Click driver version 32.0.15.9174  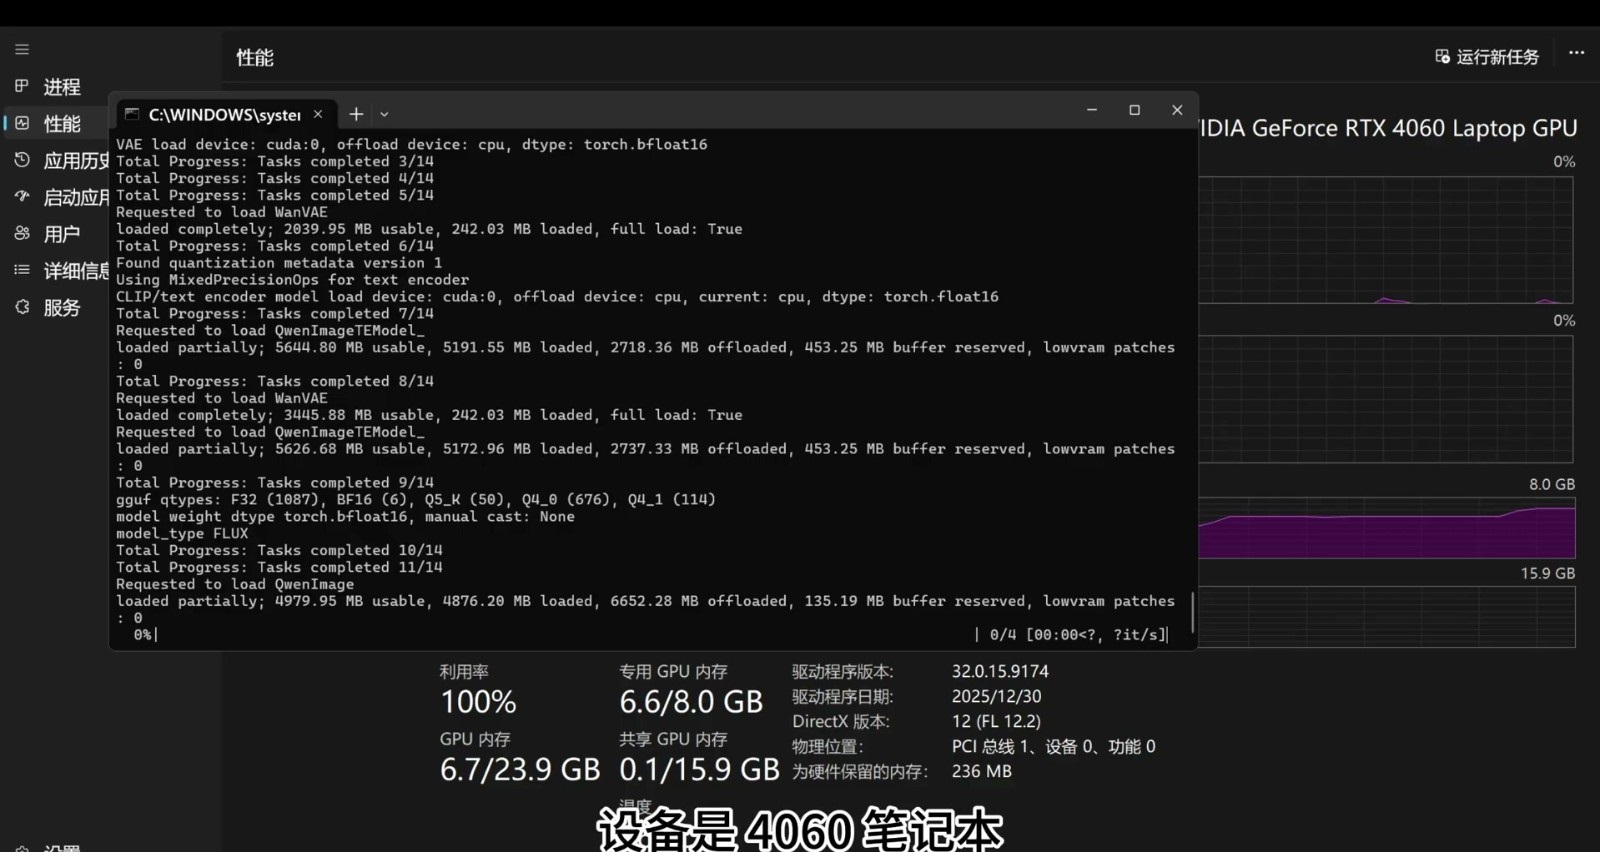pyautogui.click(x=1000, y=671)
